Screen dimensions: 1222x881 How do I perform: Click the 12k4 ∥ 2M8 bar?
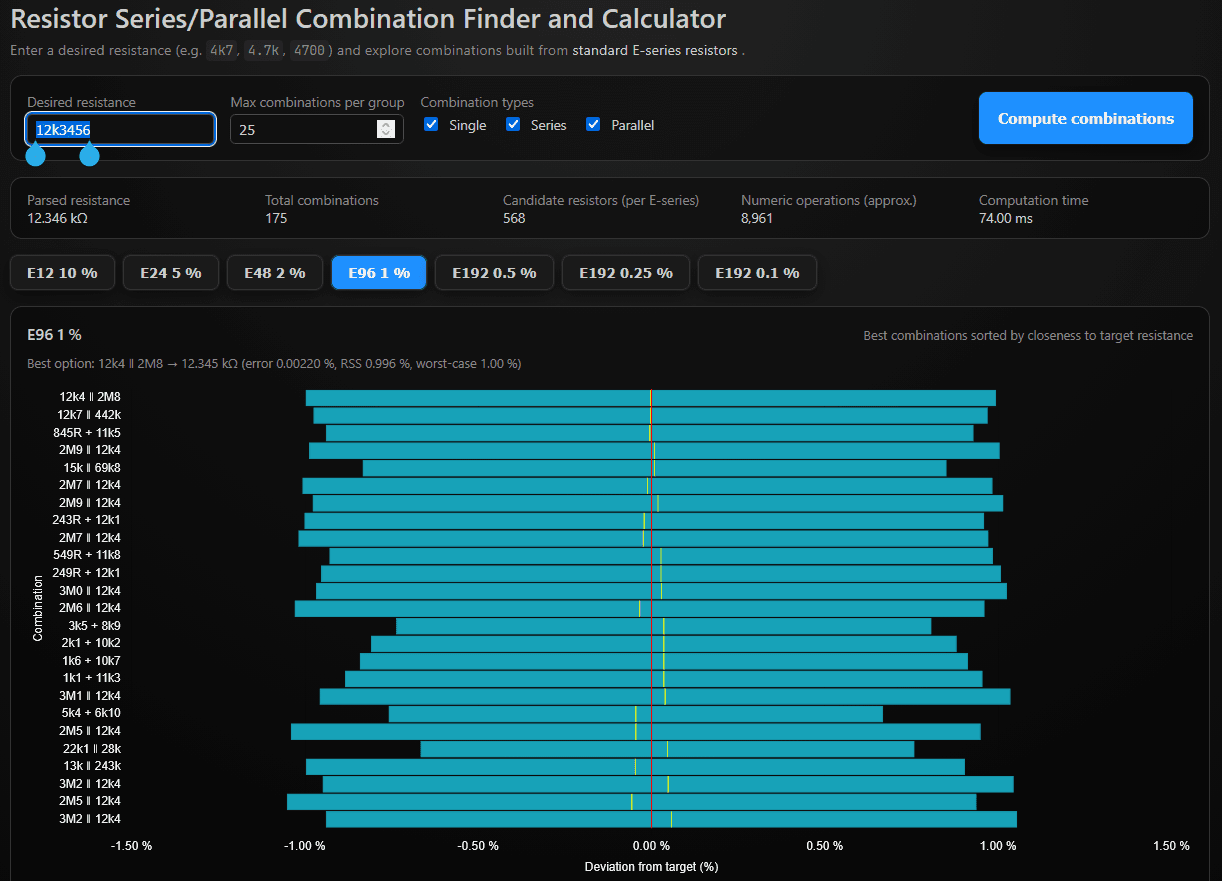point(650,396)
